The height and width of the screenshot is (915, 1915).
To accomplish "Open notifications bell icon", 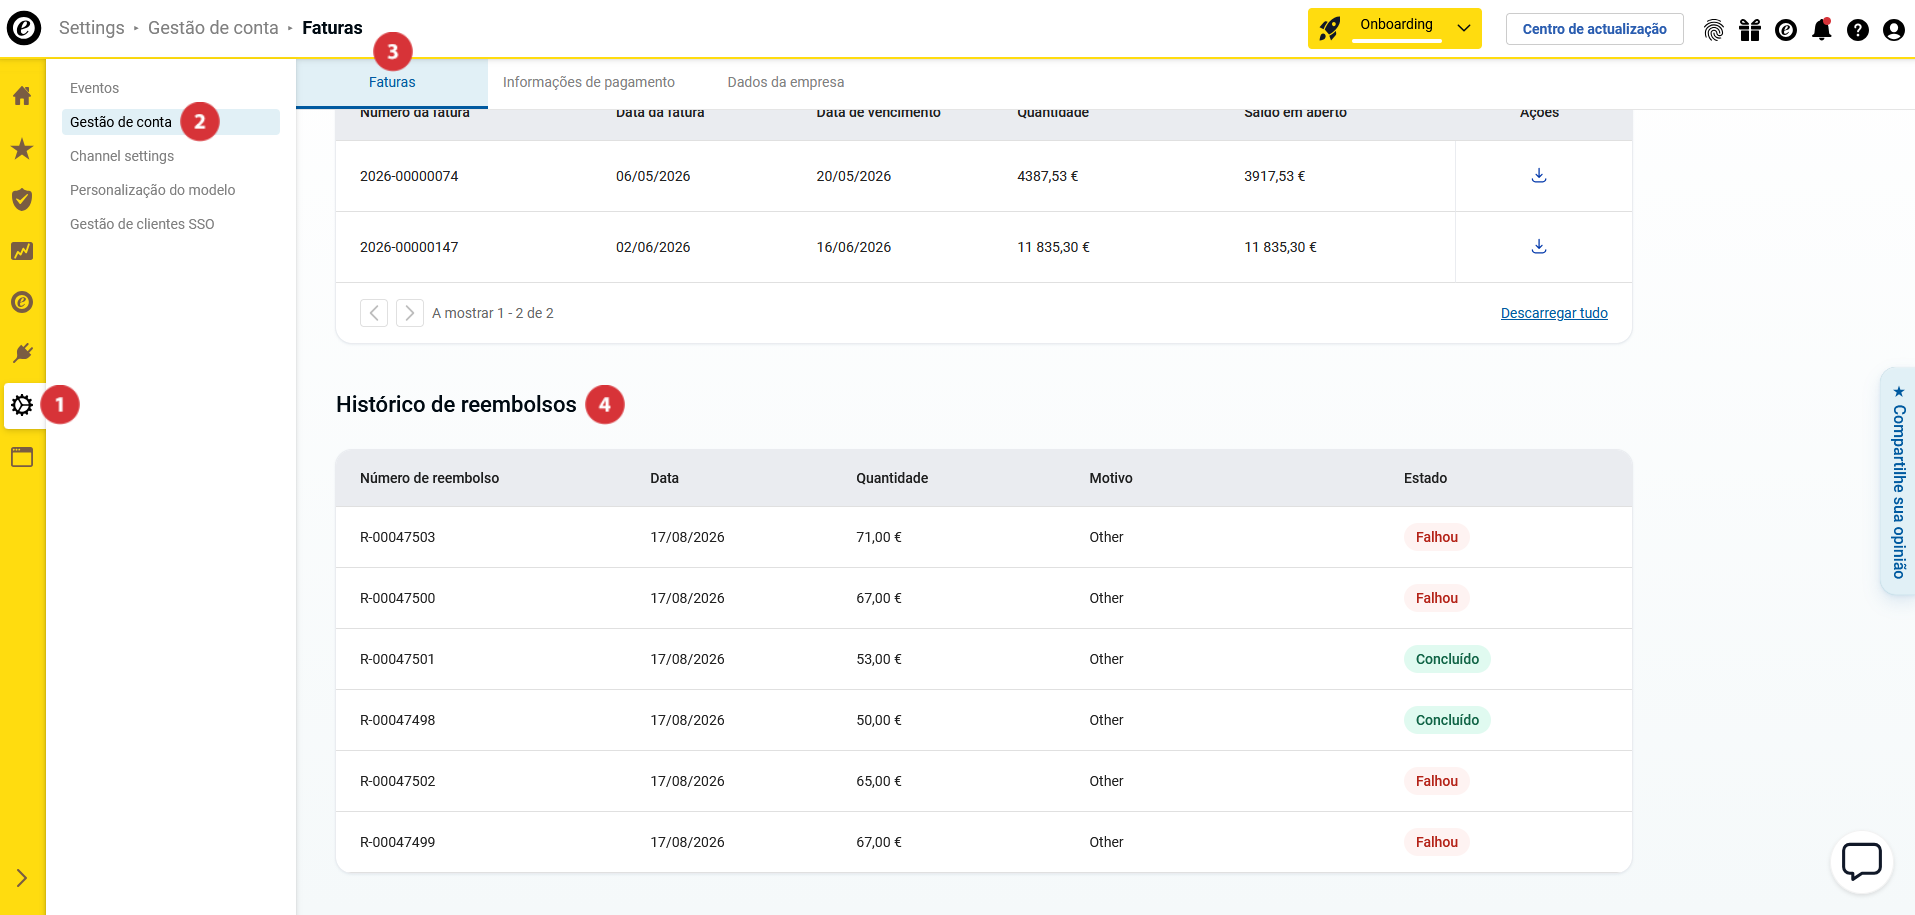I will [1822, 30].
